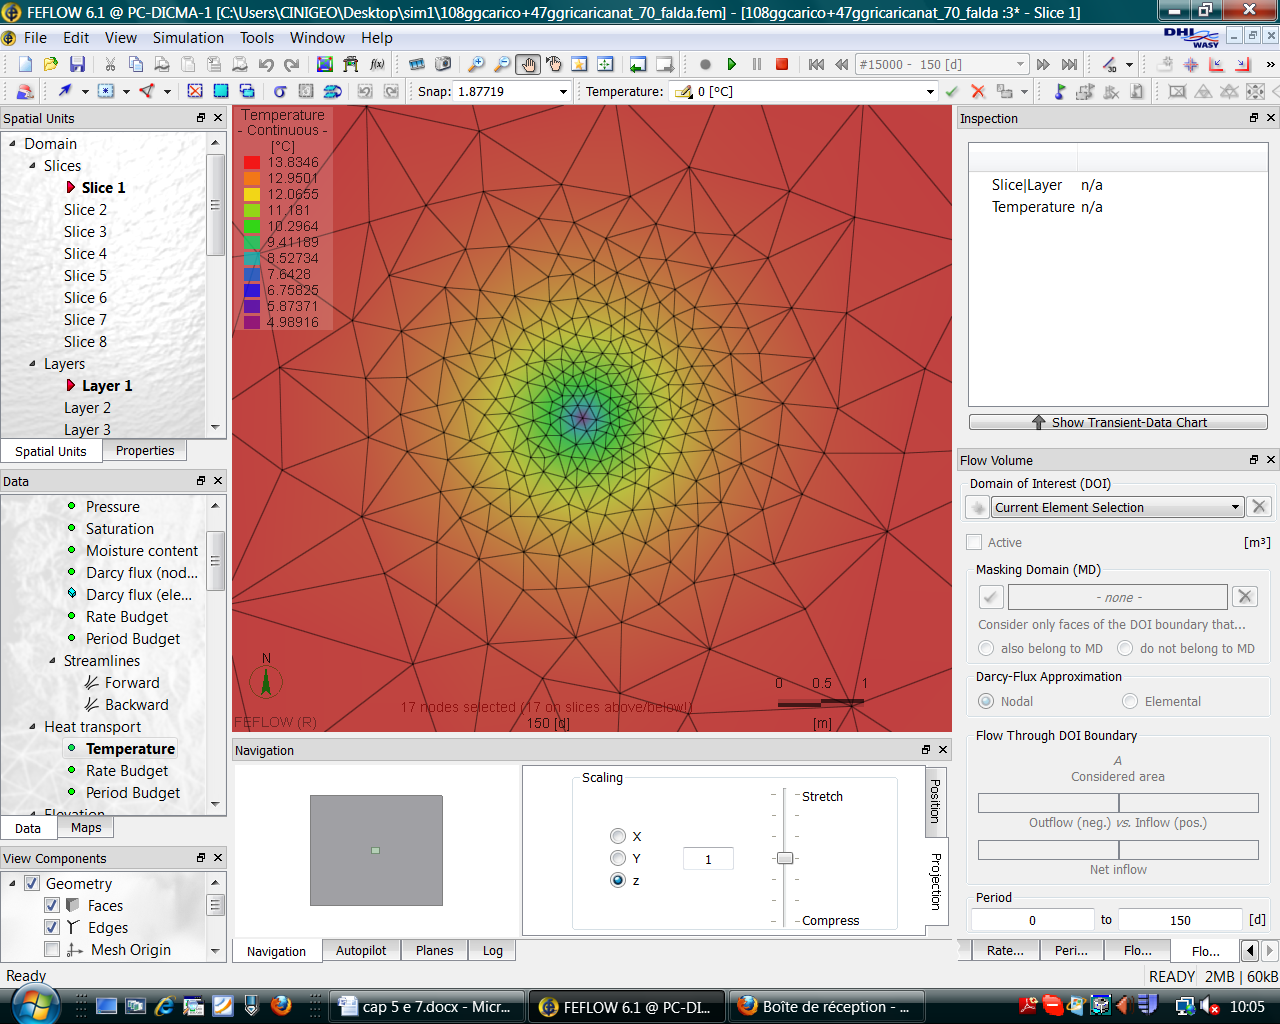Select the zoom out magnifier tool
Viewport: 1280px width, 1024px height.
pos(502,64)
